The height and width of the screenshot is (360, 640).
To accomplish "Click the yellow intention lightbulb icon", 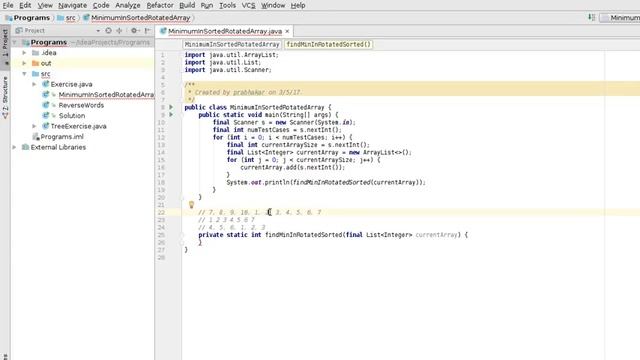I will pos(191,205).
